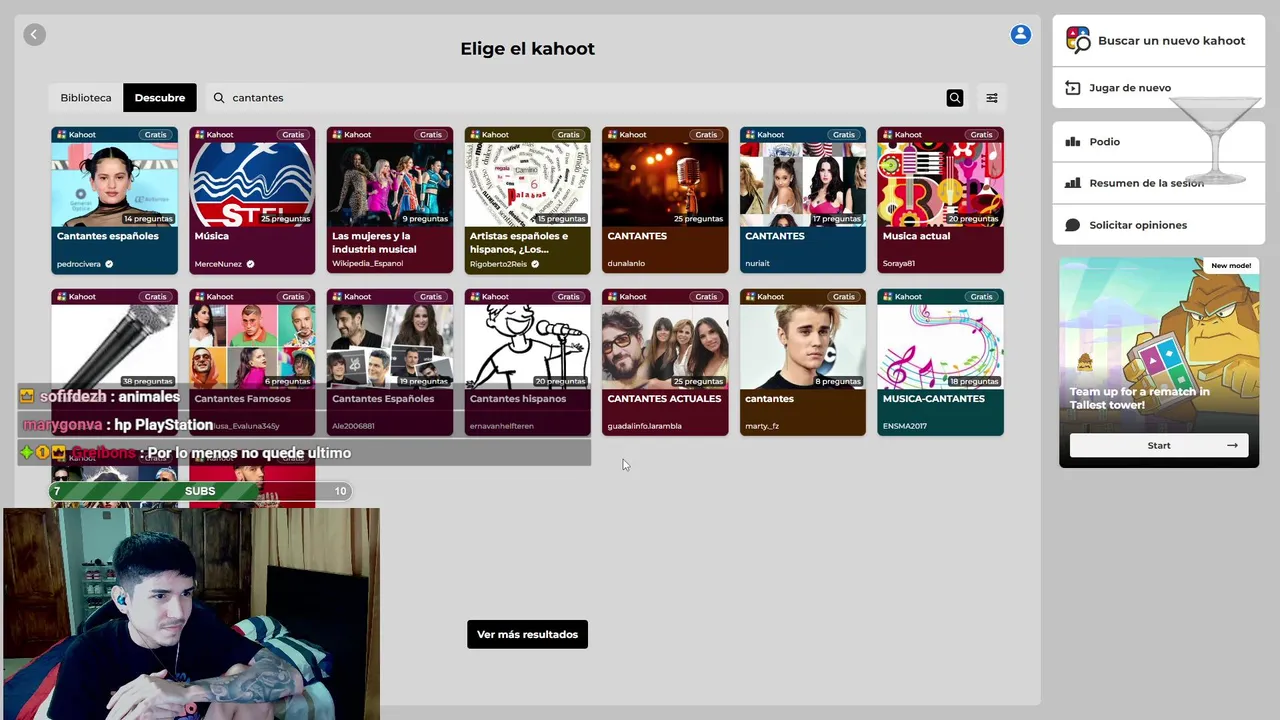Image resolution: width=1280 pixels, height=720 pixels.
Task: Click the Soraya81 author name
Action: tap(899, 264)
